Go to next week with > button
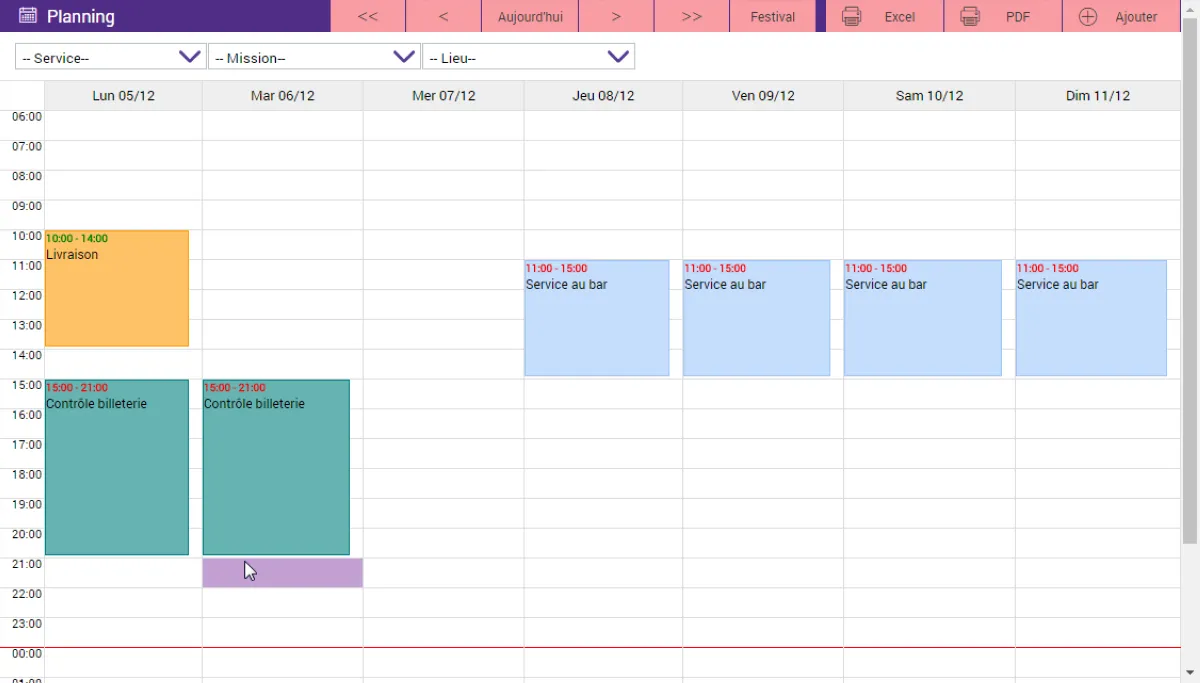1200x683 pixels. pos(616,16)
